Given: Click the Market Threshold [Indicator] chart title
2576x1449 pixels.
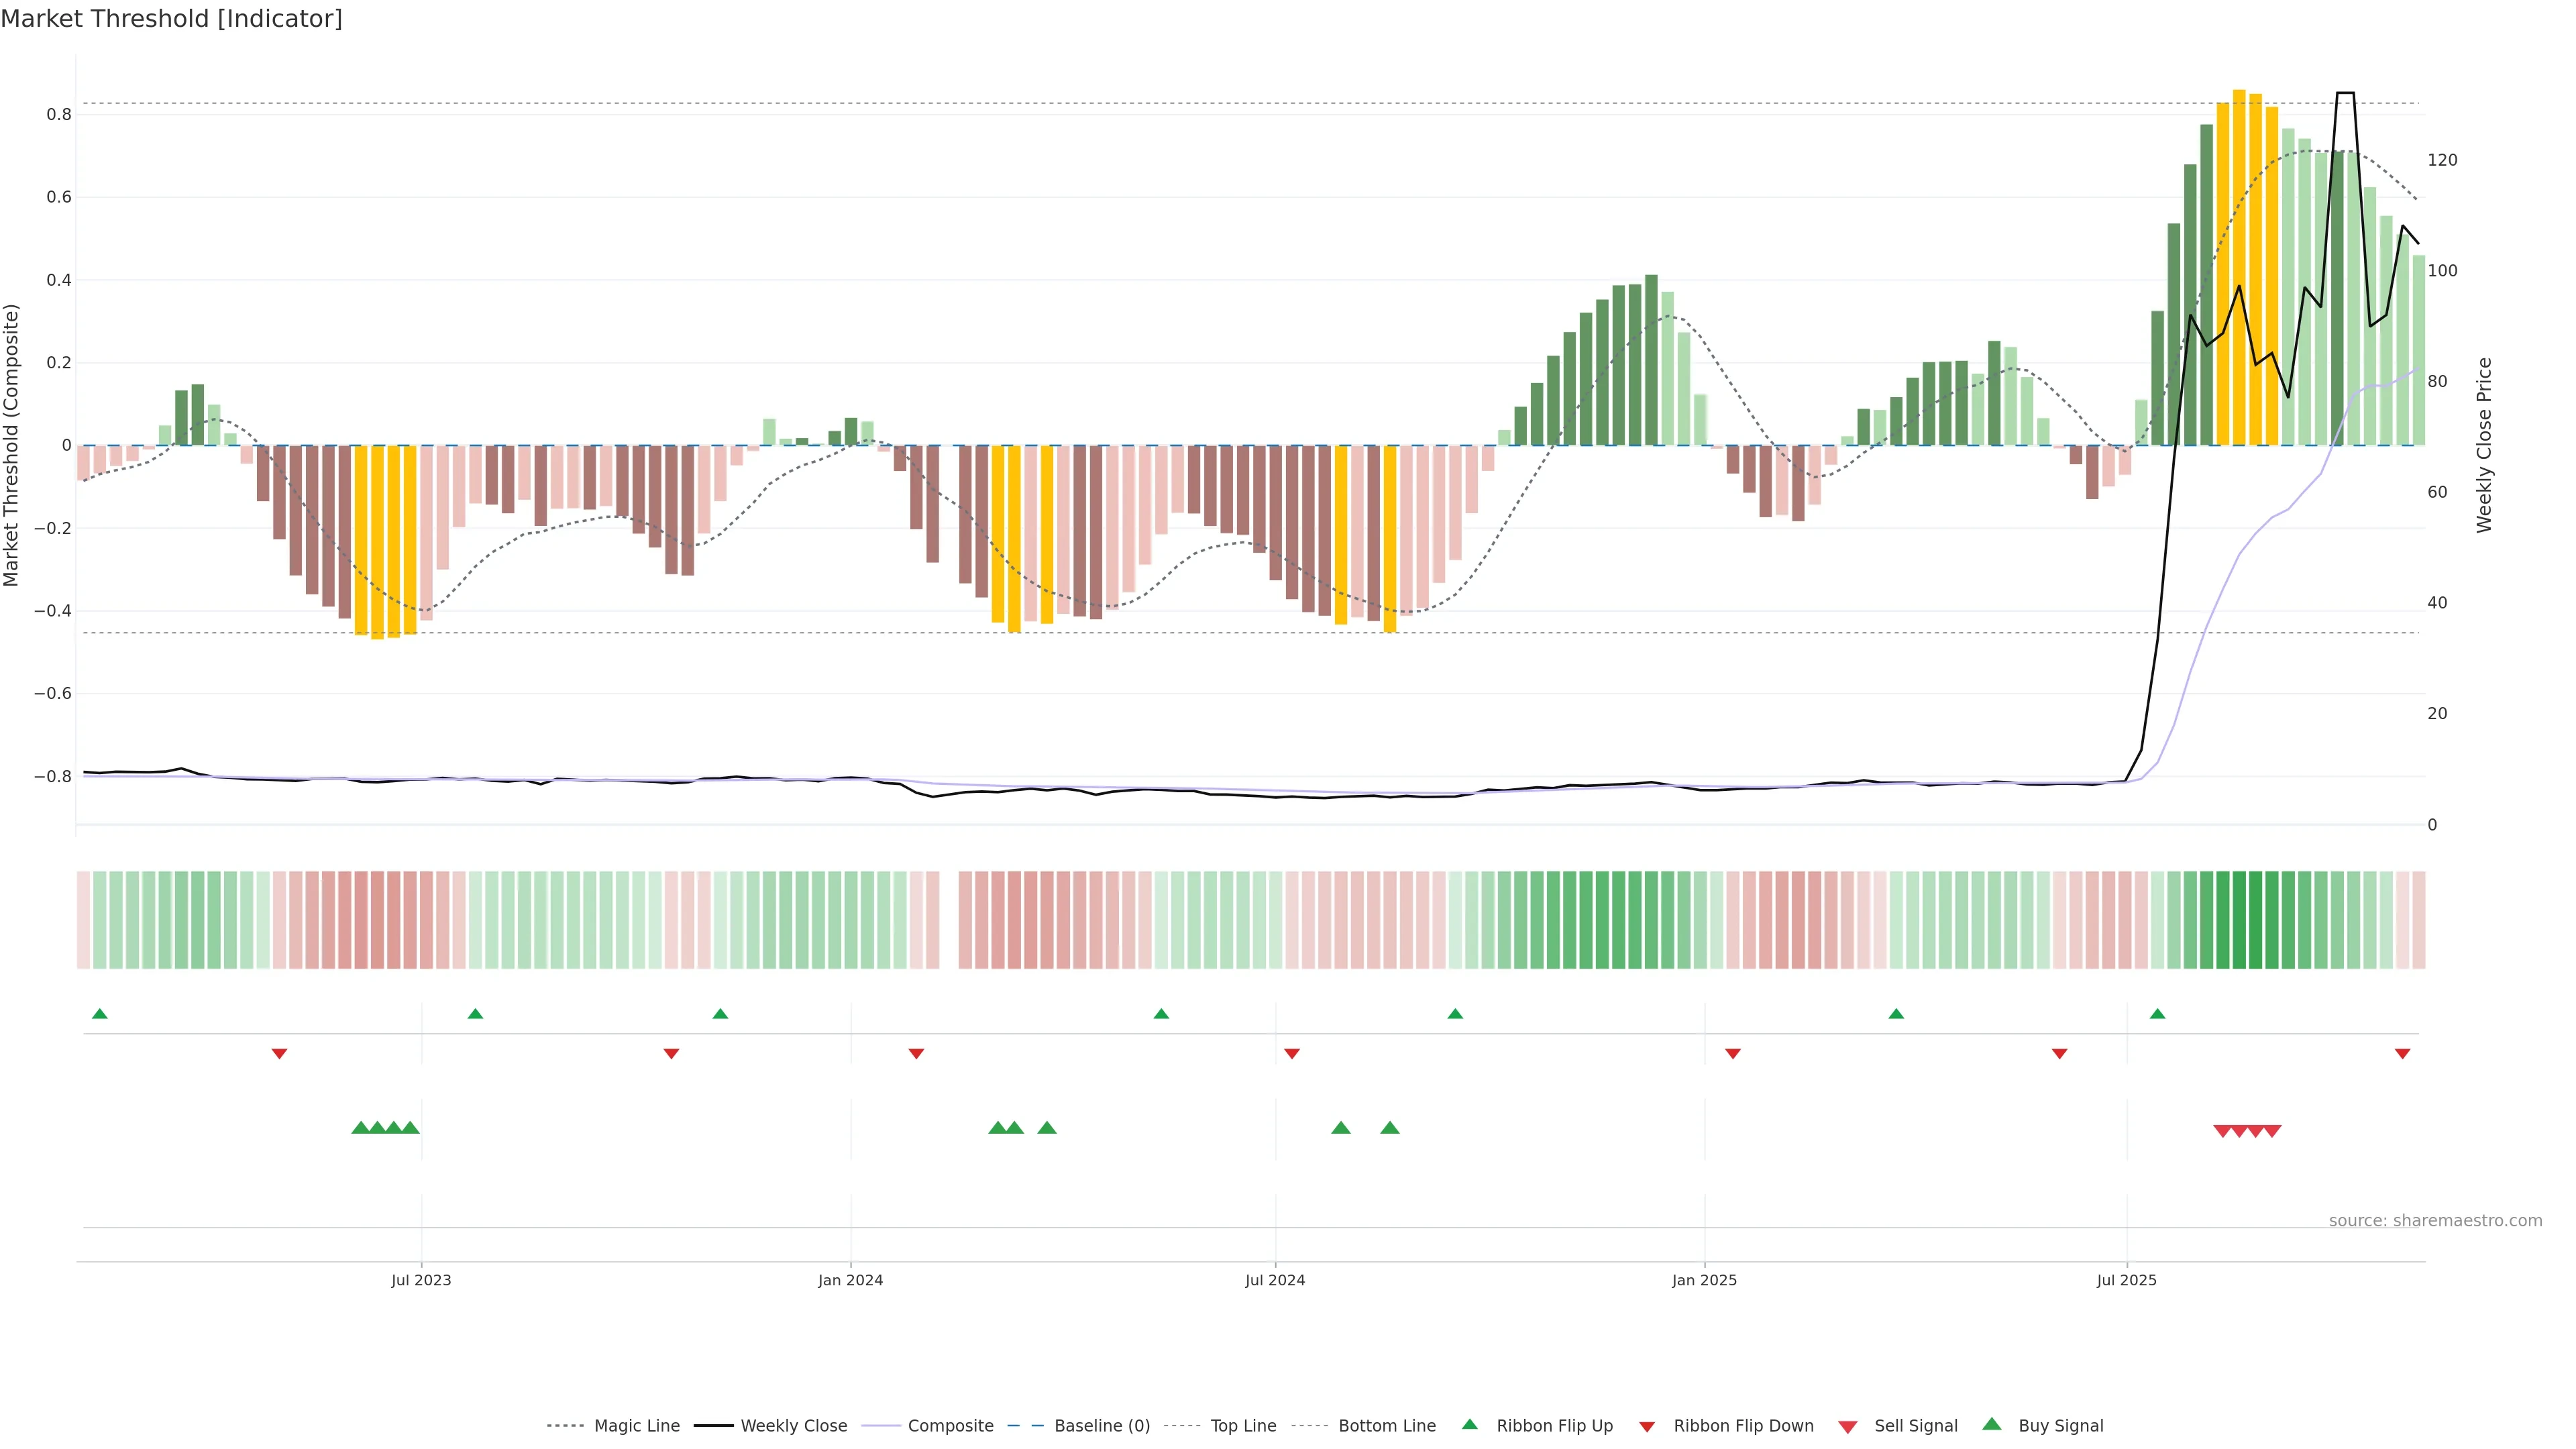Looking at the screenshot, I should click(171, 19).
